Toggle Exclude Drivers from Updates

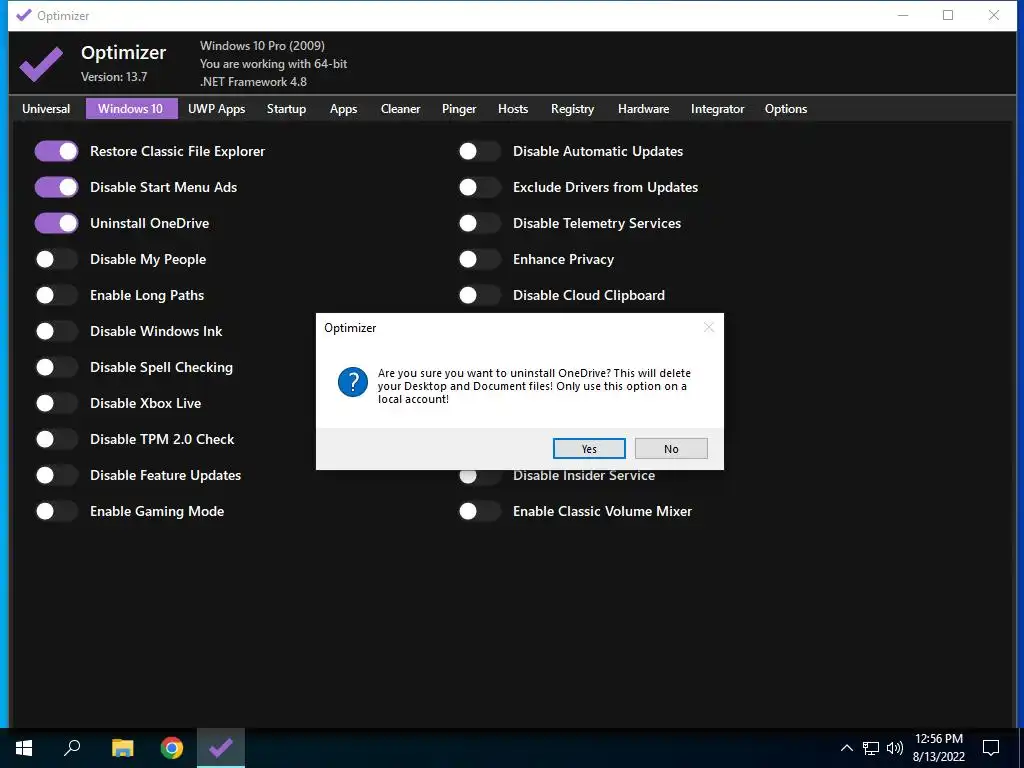tap(479, 187)
